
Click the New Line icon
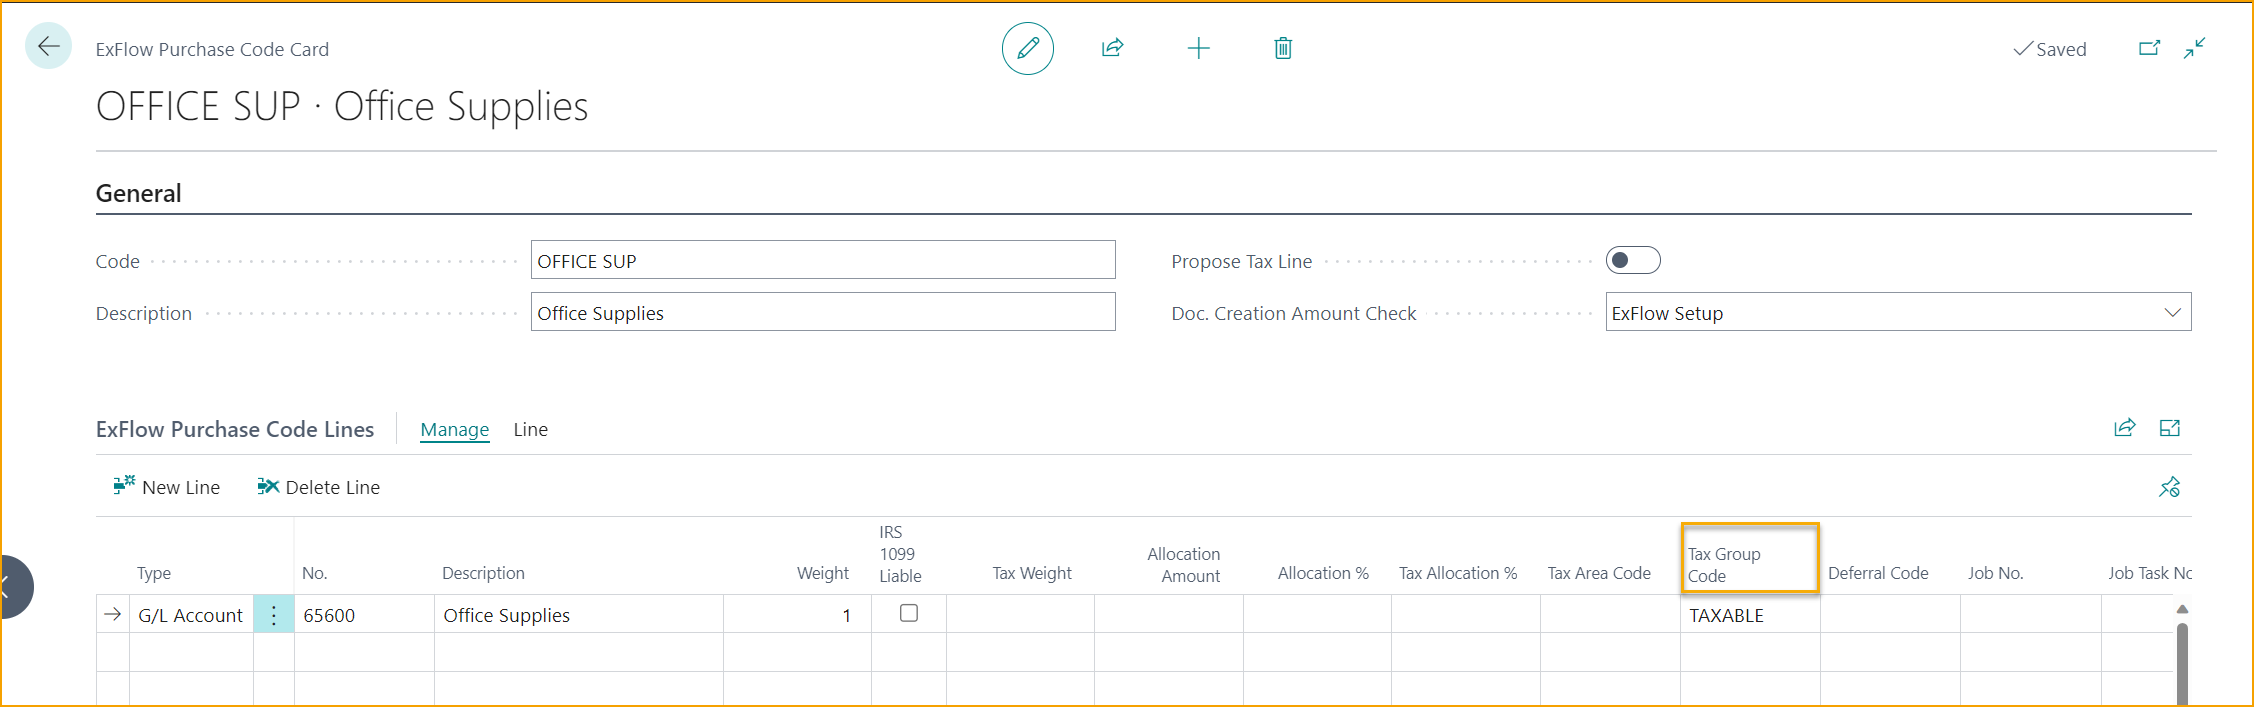[x=124, y=486]
